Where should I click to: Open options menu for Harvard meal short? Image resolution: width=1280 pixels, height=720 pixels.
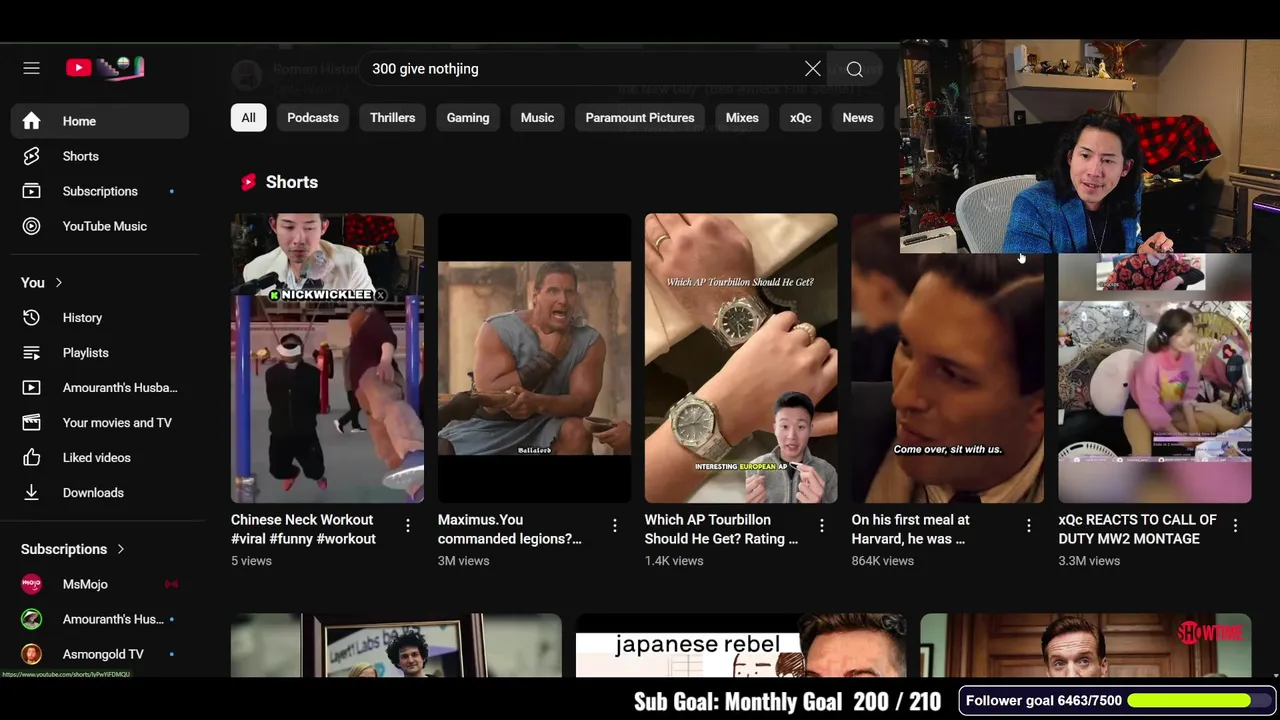[x=1029, y=525]
